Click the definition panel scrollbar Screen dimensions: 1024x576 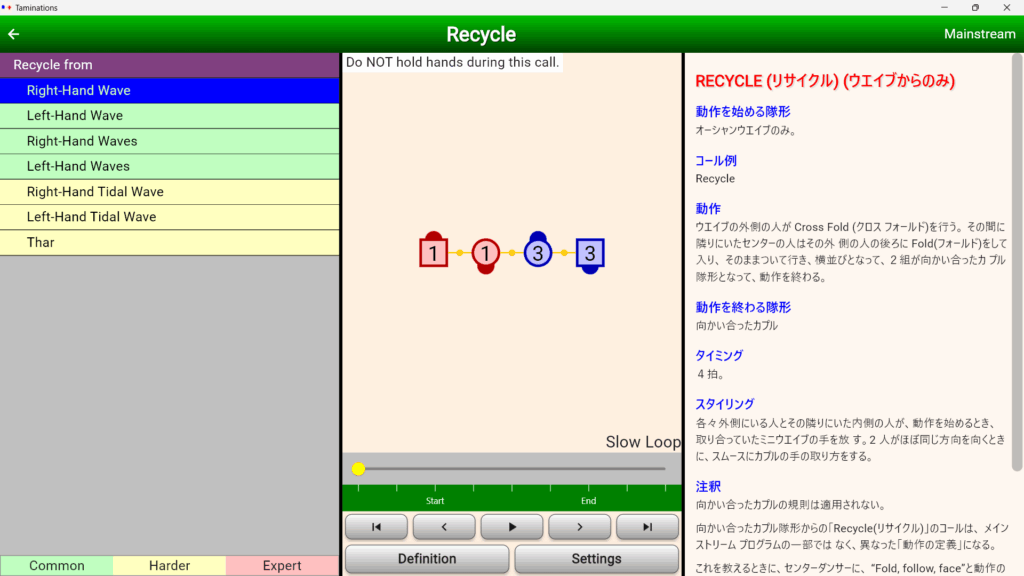click(1016, 263)
